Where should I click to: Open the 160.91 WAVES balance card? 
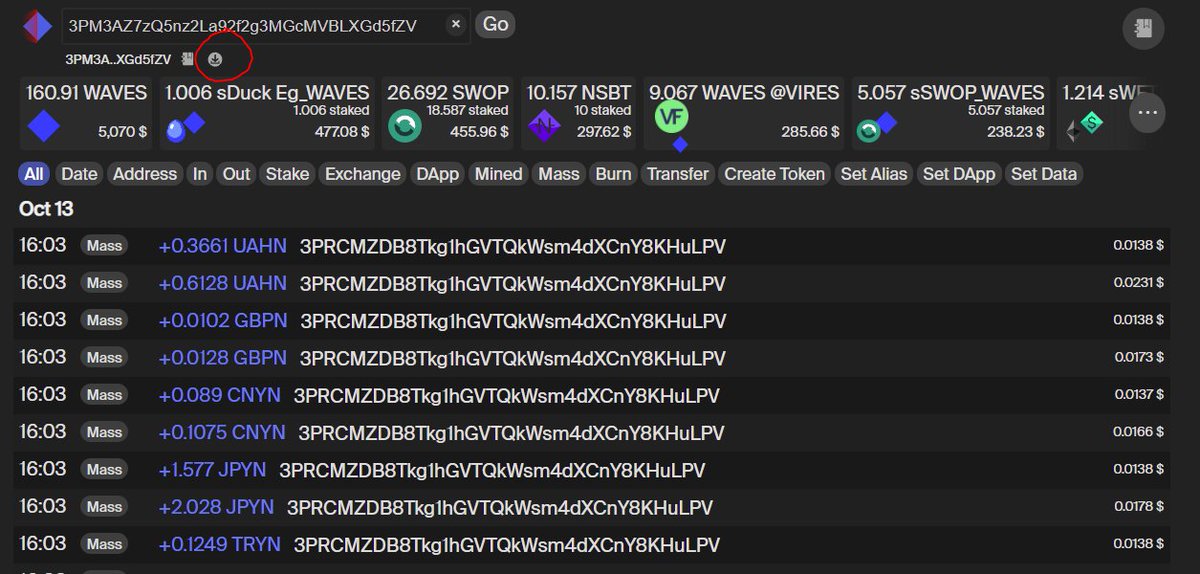coord(87,112)
